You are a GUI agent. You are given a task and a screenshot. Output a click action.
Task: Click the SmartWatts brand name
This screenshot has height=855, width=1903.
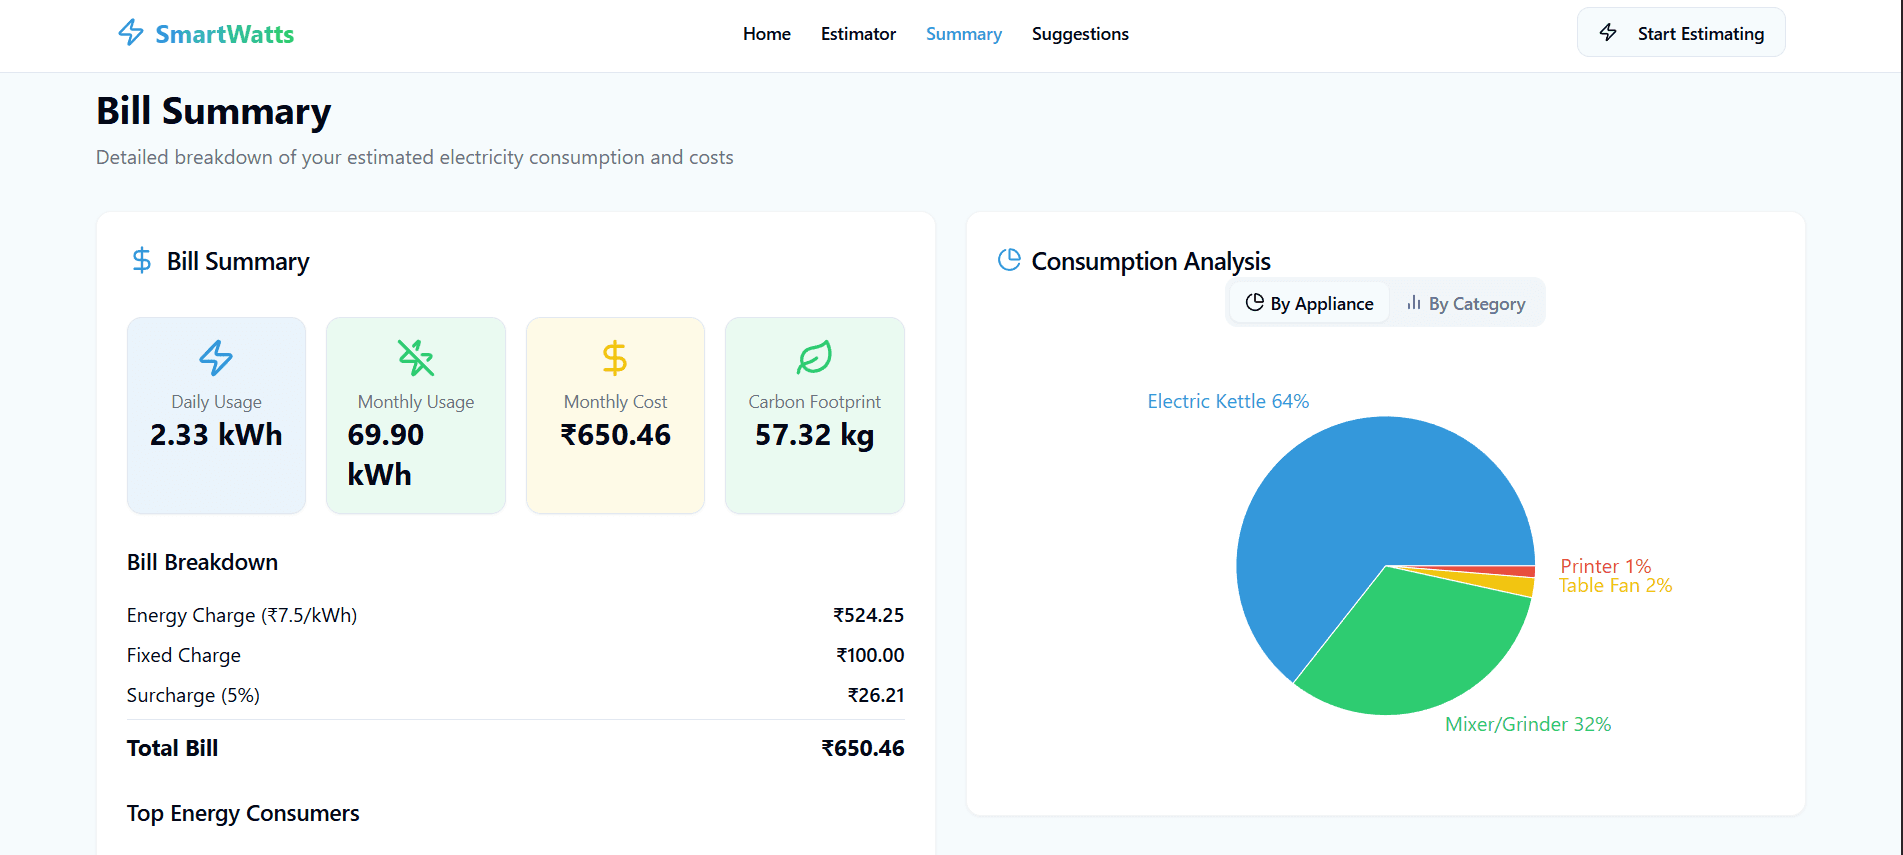(224, 34)
